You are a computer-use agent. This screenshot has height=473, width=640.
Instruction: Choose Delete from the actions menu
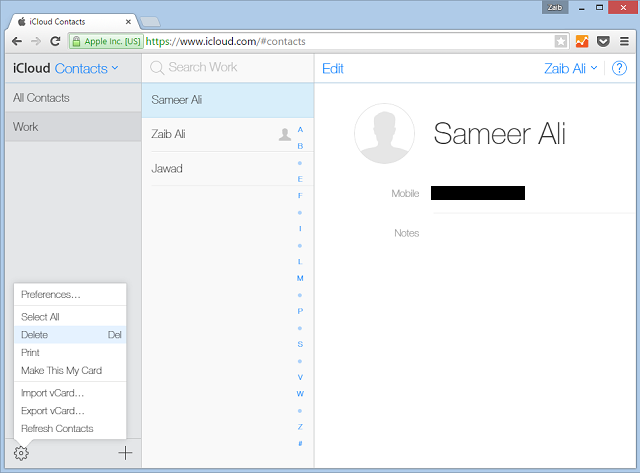point(70,335)
